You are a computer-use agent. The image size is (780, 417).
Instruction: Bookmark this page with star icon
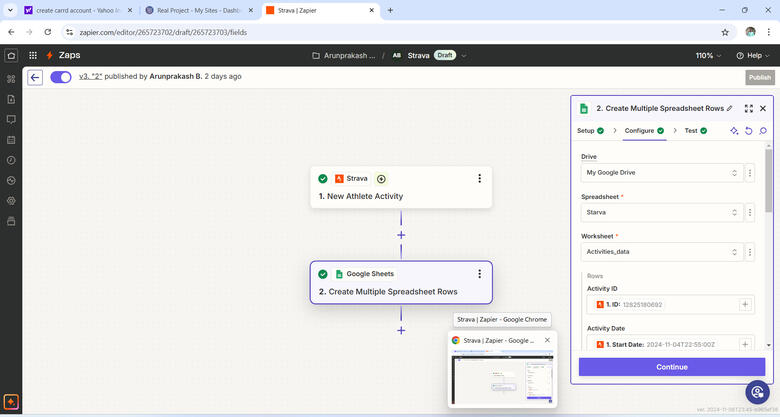(x=725, y=32)
